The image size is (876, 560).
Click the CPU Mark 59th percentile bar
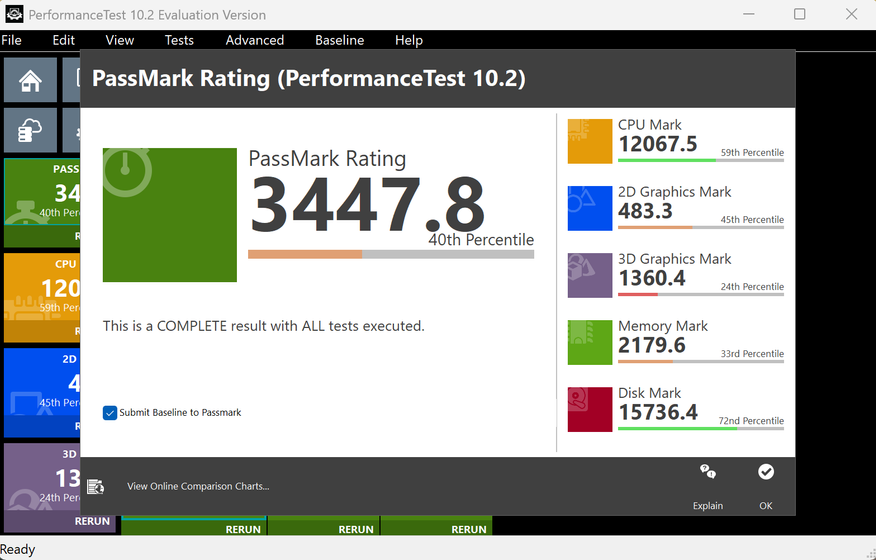[701, 160]
